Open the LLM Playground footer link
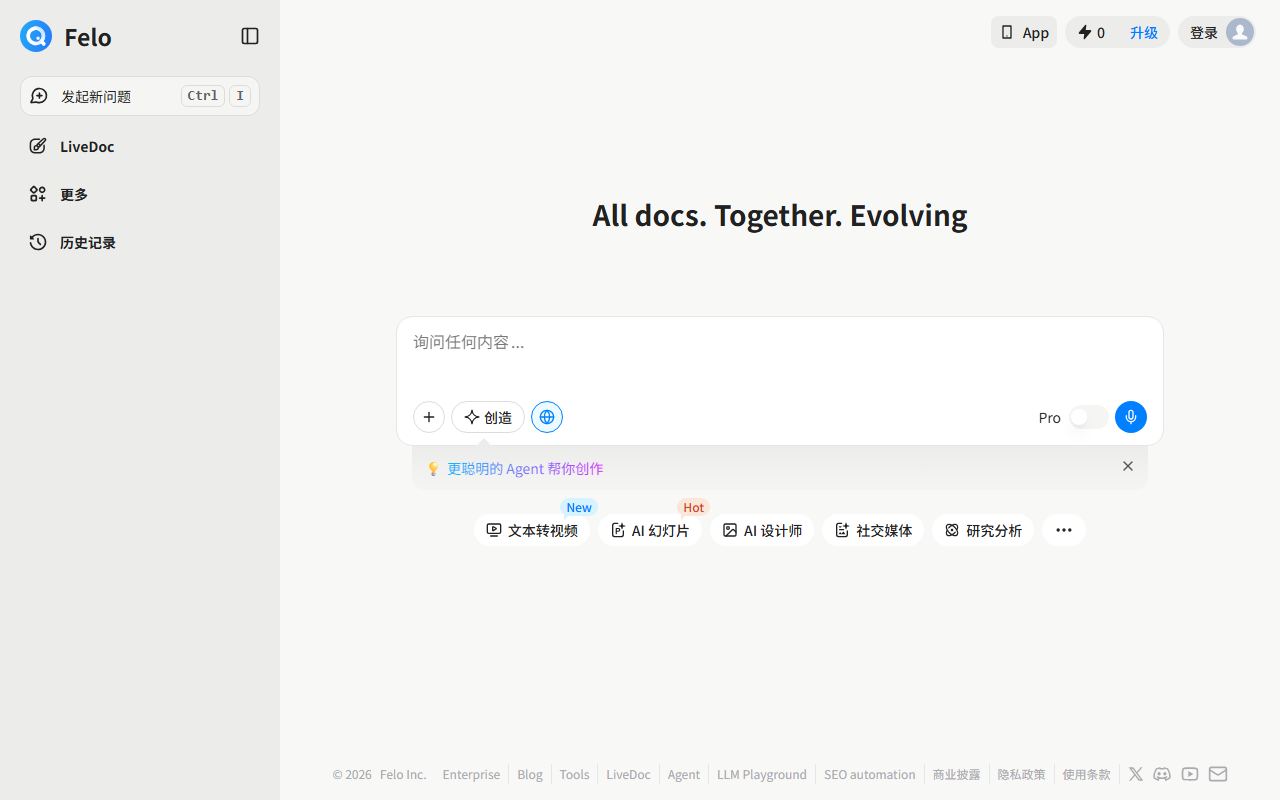The width and height of the screenshot is (1280, 800). (762, 774)
